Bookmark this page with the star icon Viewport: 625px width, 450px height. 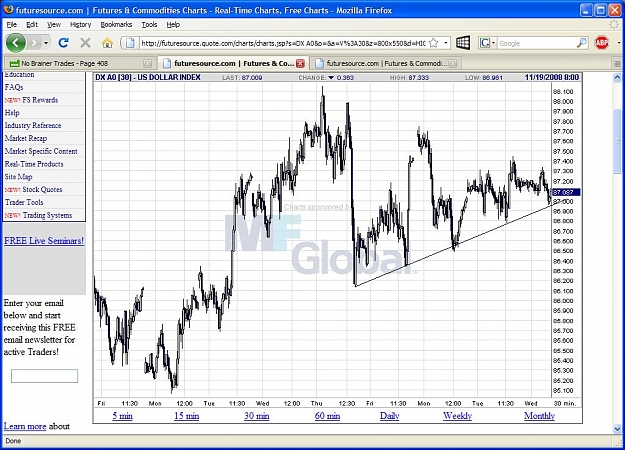coord(434,43)
